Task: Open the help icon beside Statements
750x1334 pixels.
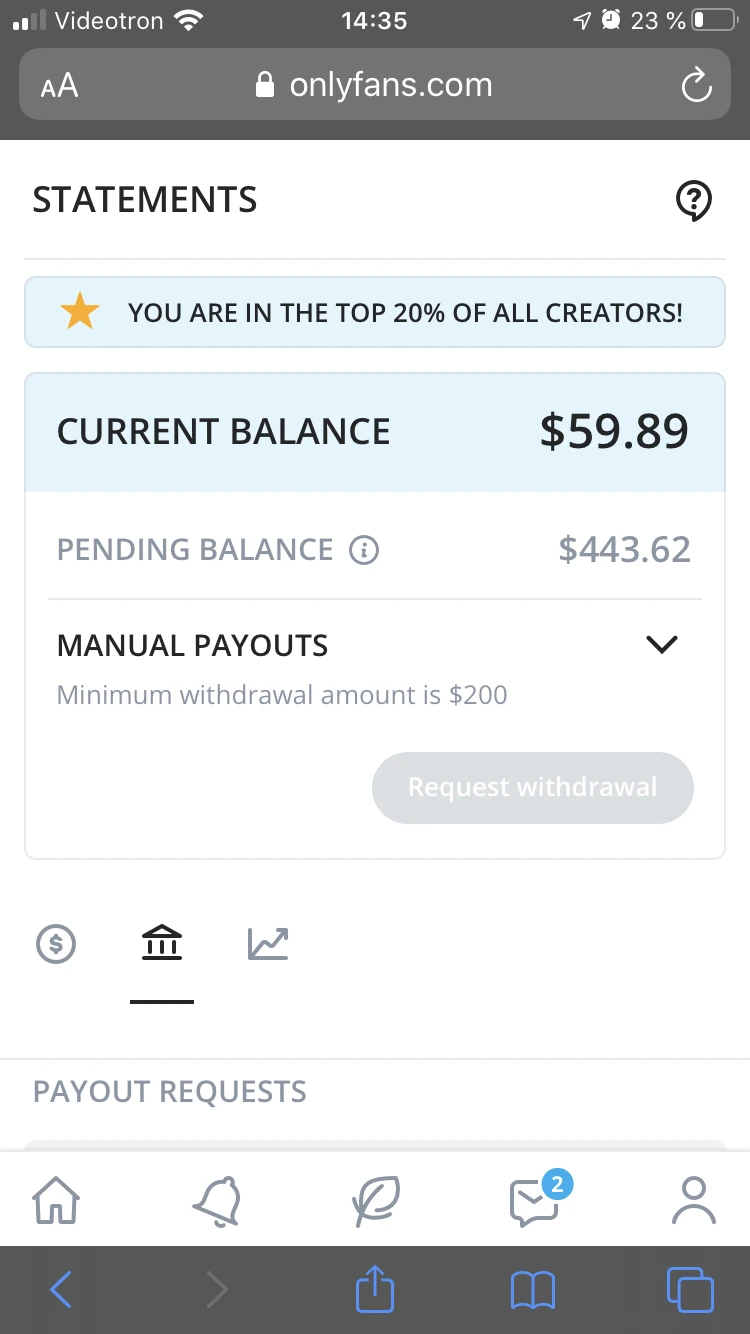Action: coord(694,201)
